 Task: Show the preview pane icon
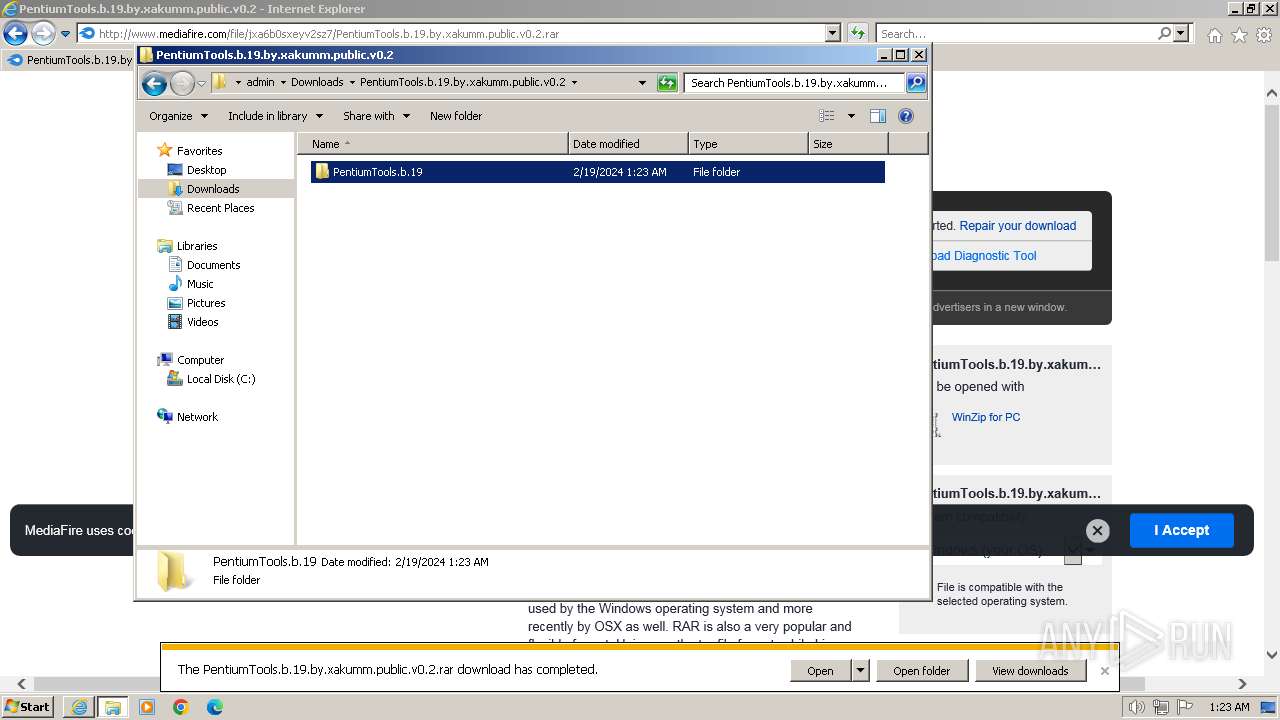(878, 116)
